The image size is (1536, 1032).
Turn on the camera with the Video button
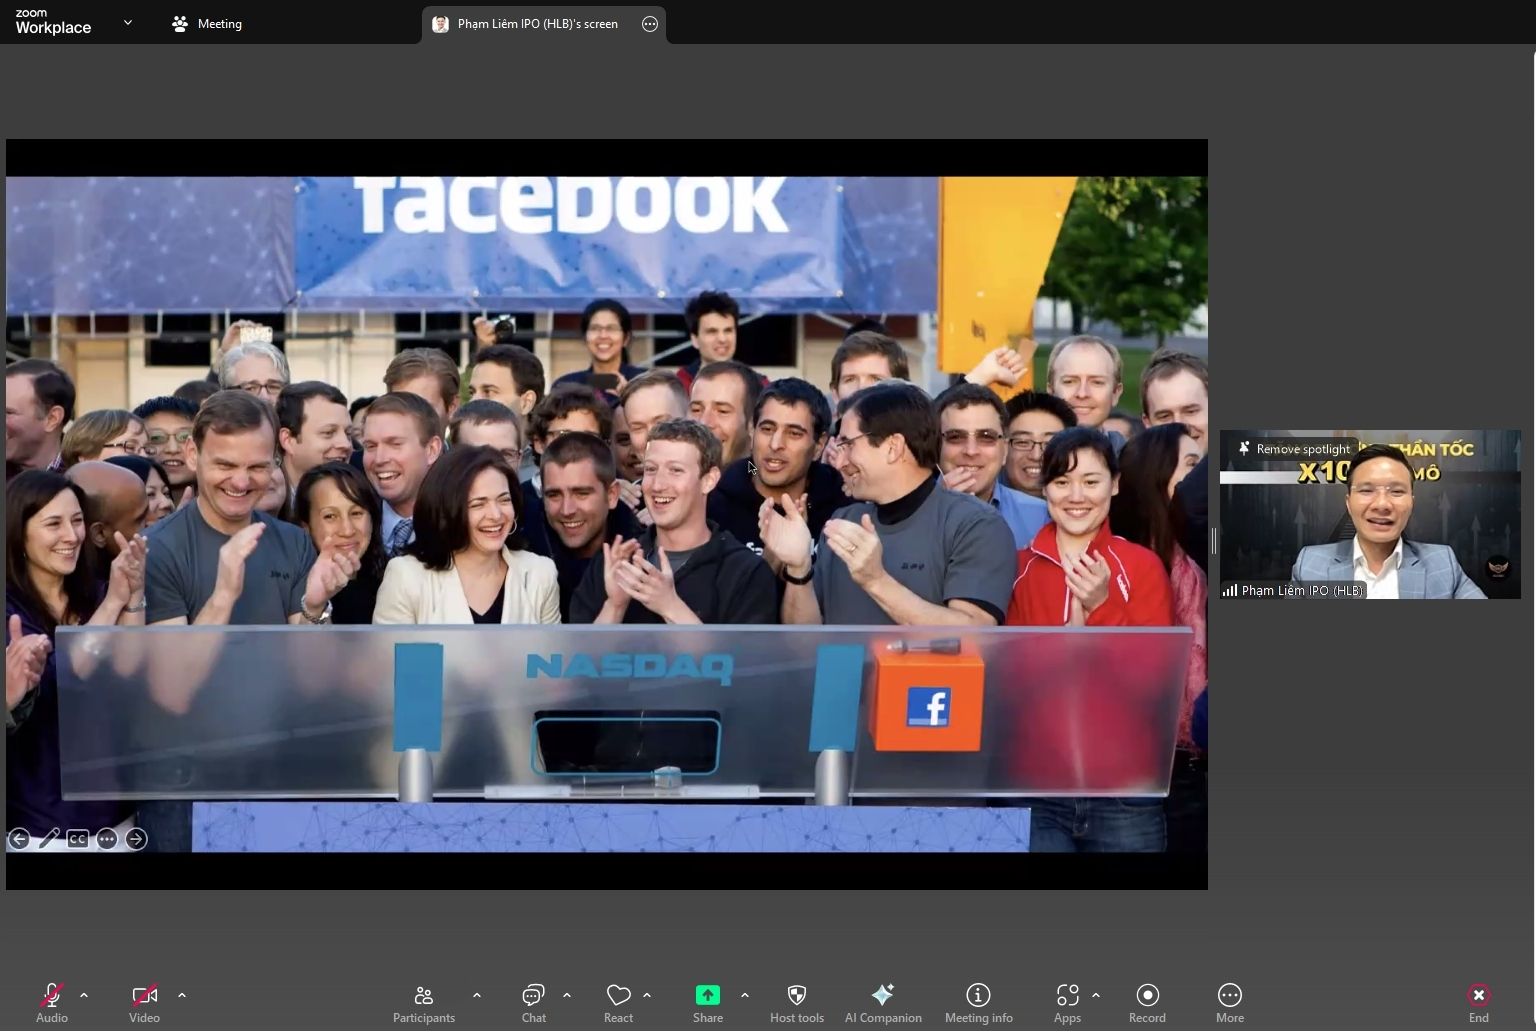click(x=145, y=1003)
